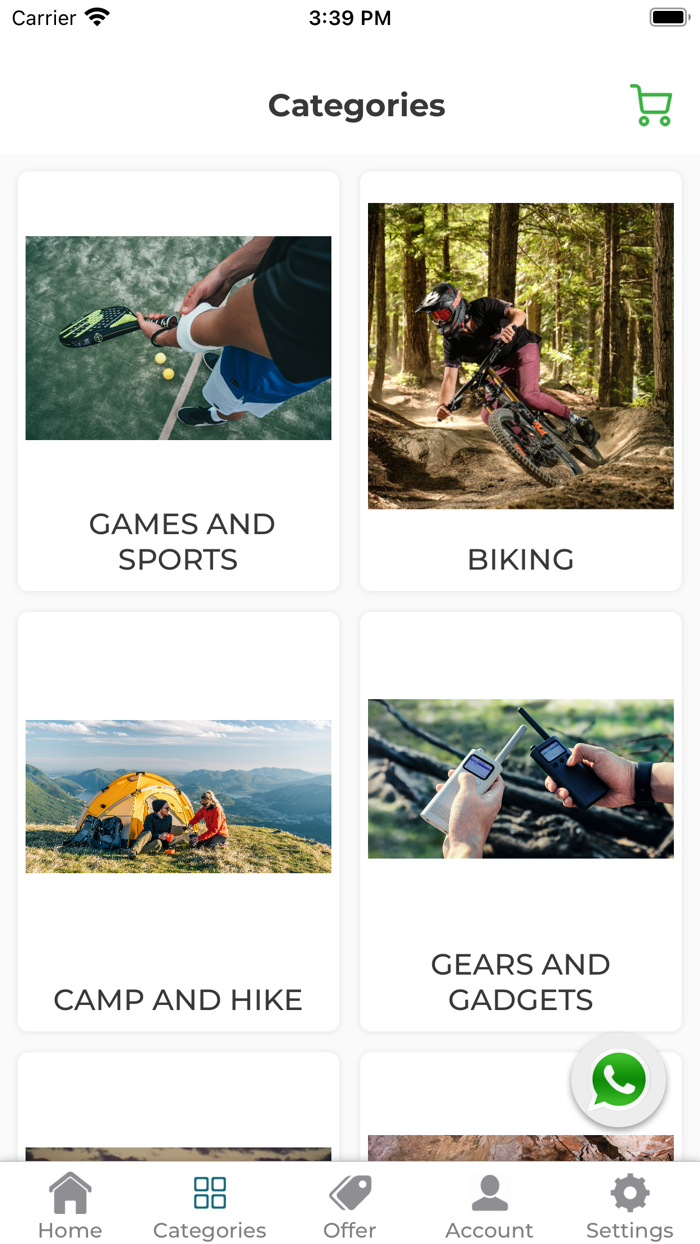700x1244 pixels.
Task: Tap the Offer tag icon
Action: tap(350, 1193)
